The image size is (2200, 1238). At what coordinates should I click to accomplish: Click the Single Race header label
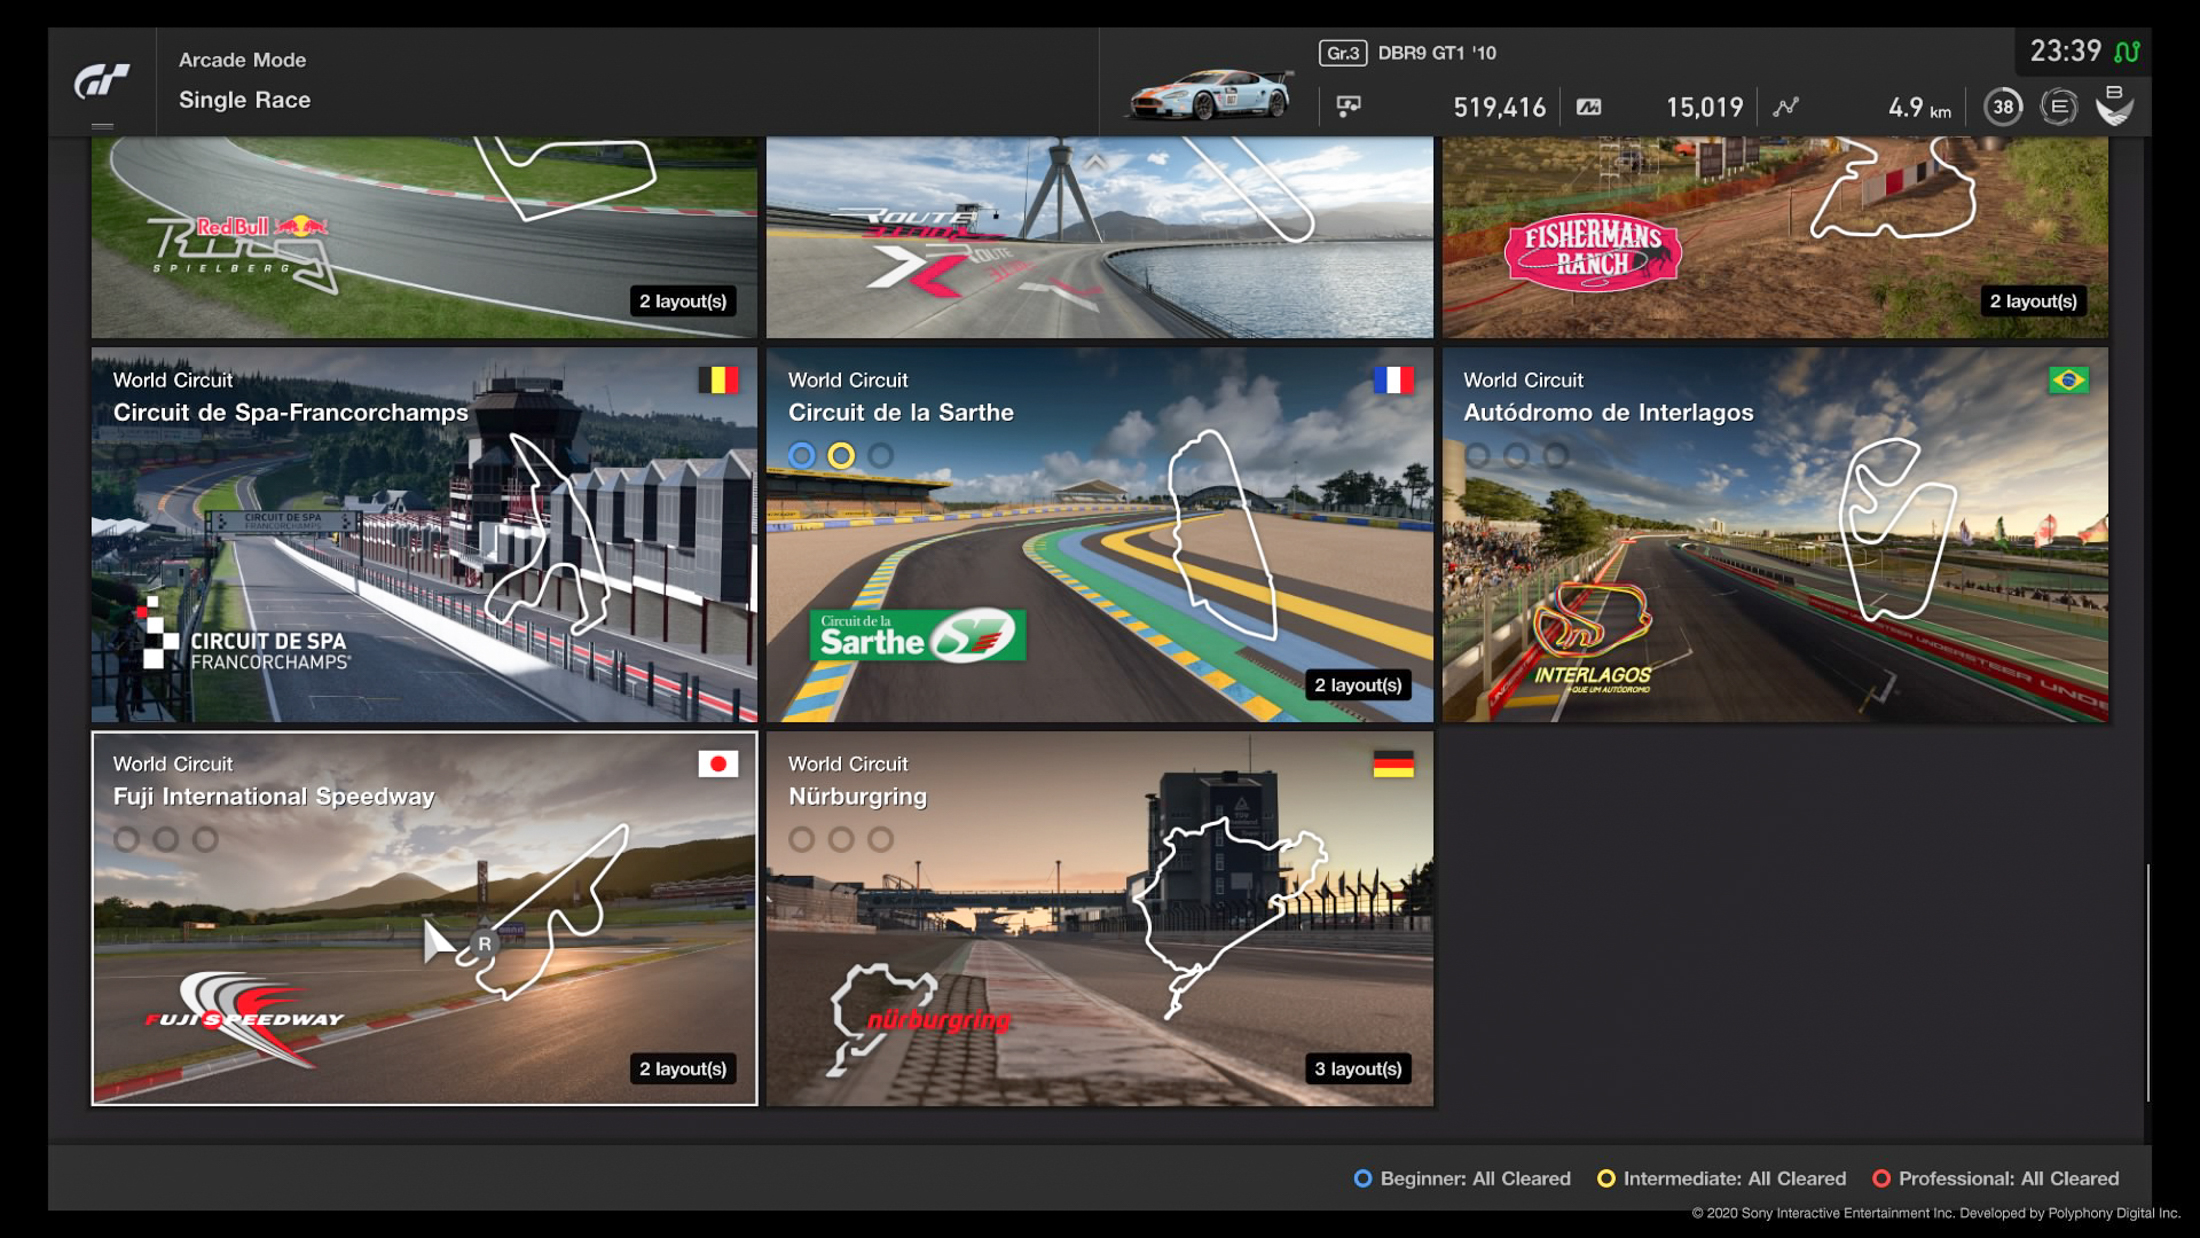coord(244,100)
